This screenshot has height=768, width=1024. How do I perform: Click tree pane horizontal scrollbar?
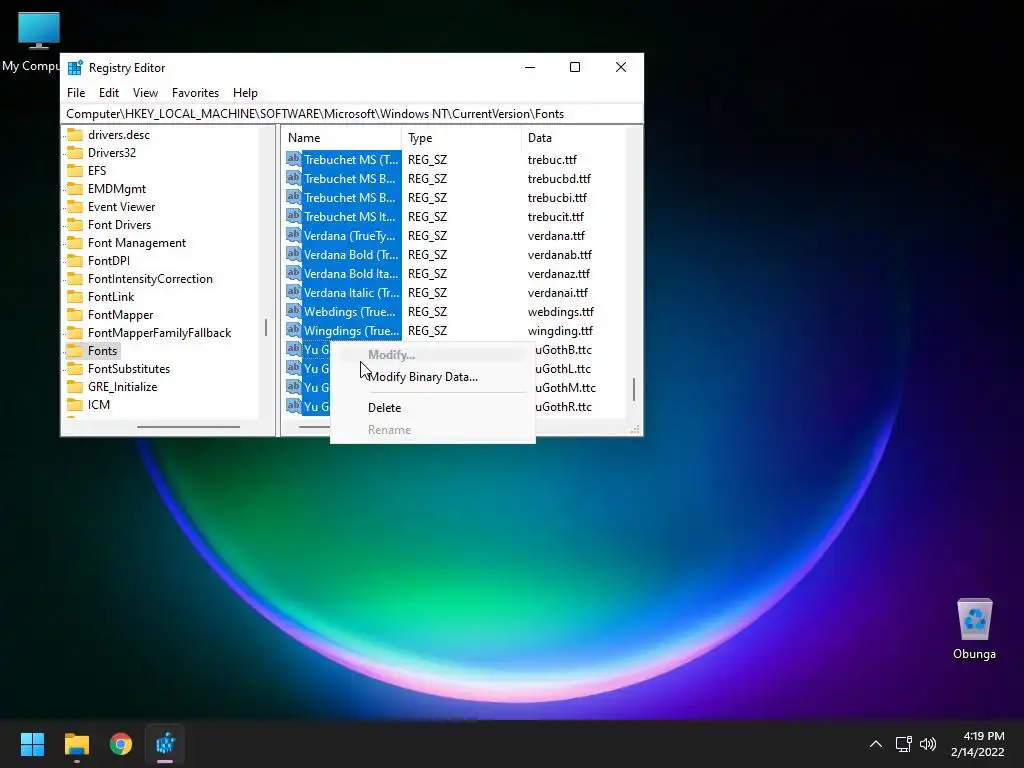click(x=188, y=427)
